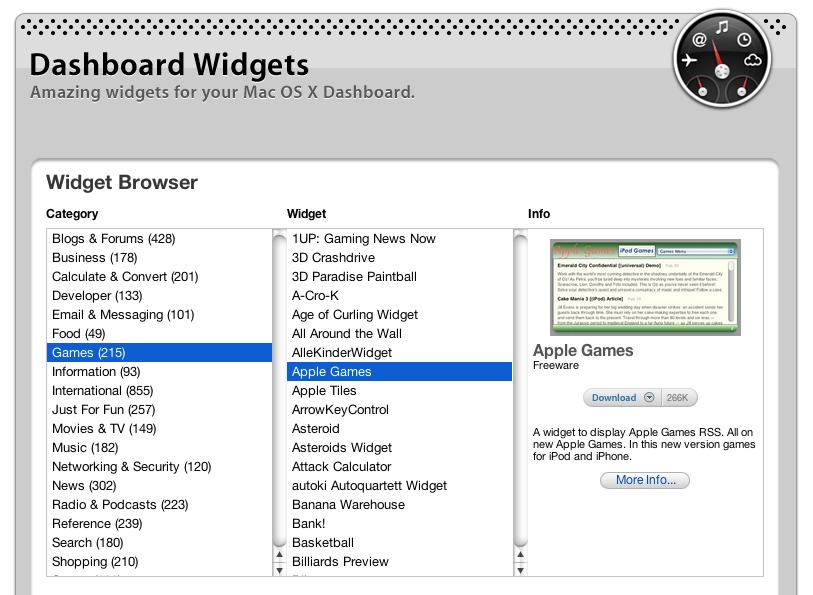This screenshot has width=813, height=595.
Task: Select the autoki Autoquartett Widget entry
Action: coord(399,486)
